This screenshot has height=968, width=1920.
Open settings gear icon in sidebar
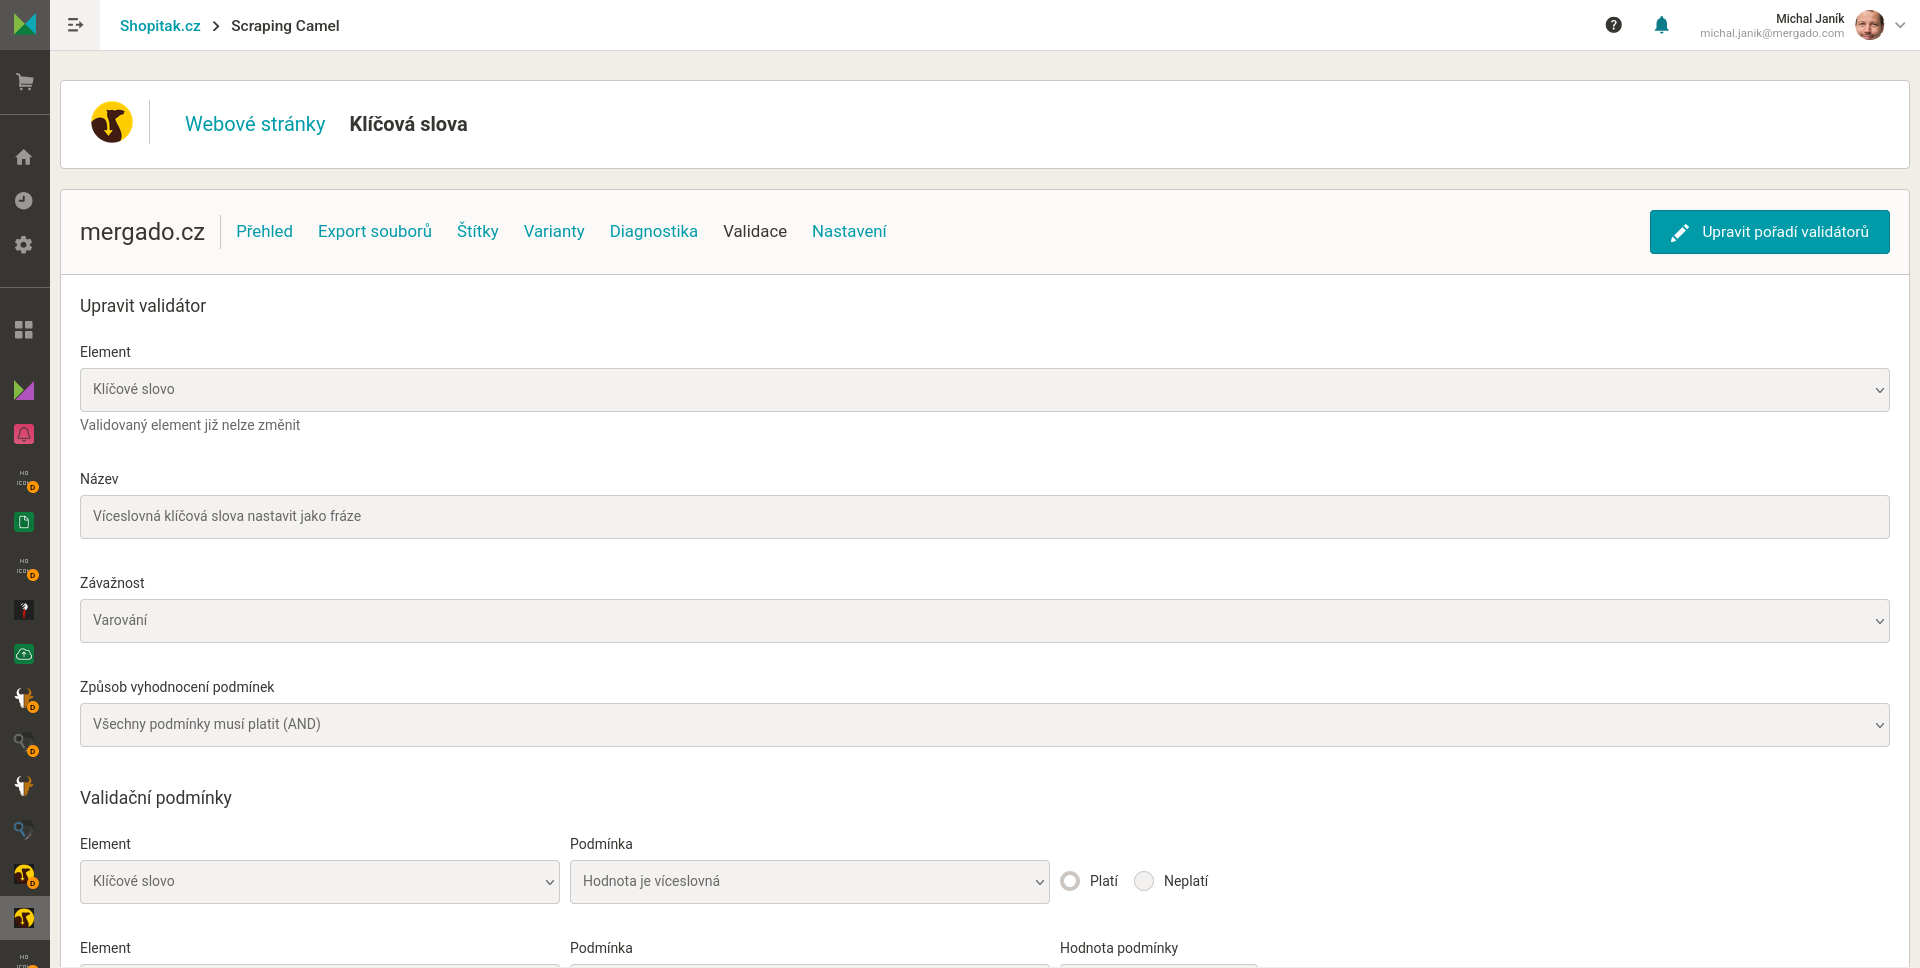(x=24, y=245)
